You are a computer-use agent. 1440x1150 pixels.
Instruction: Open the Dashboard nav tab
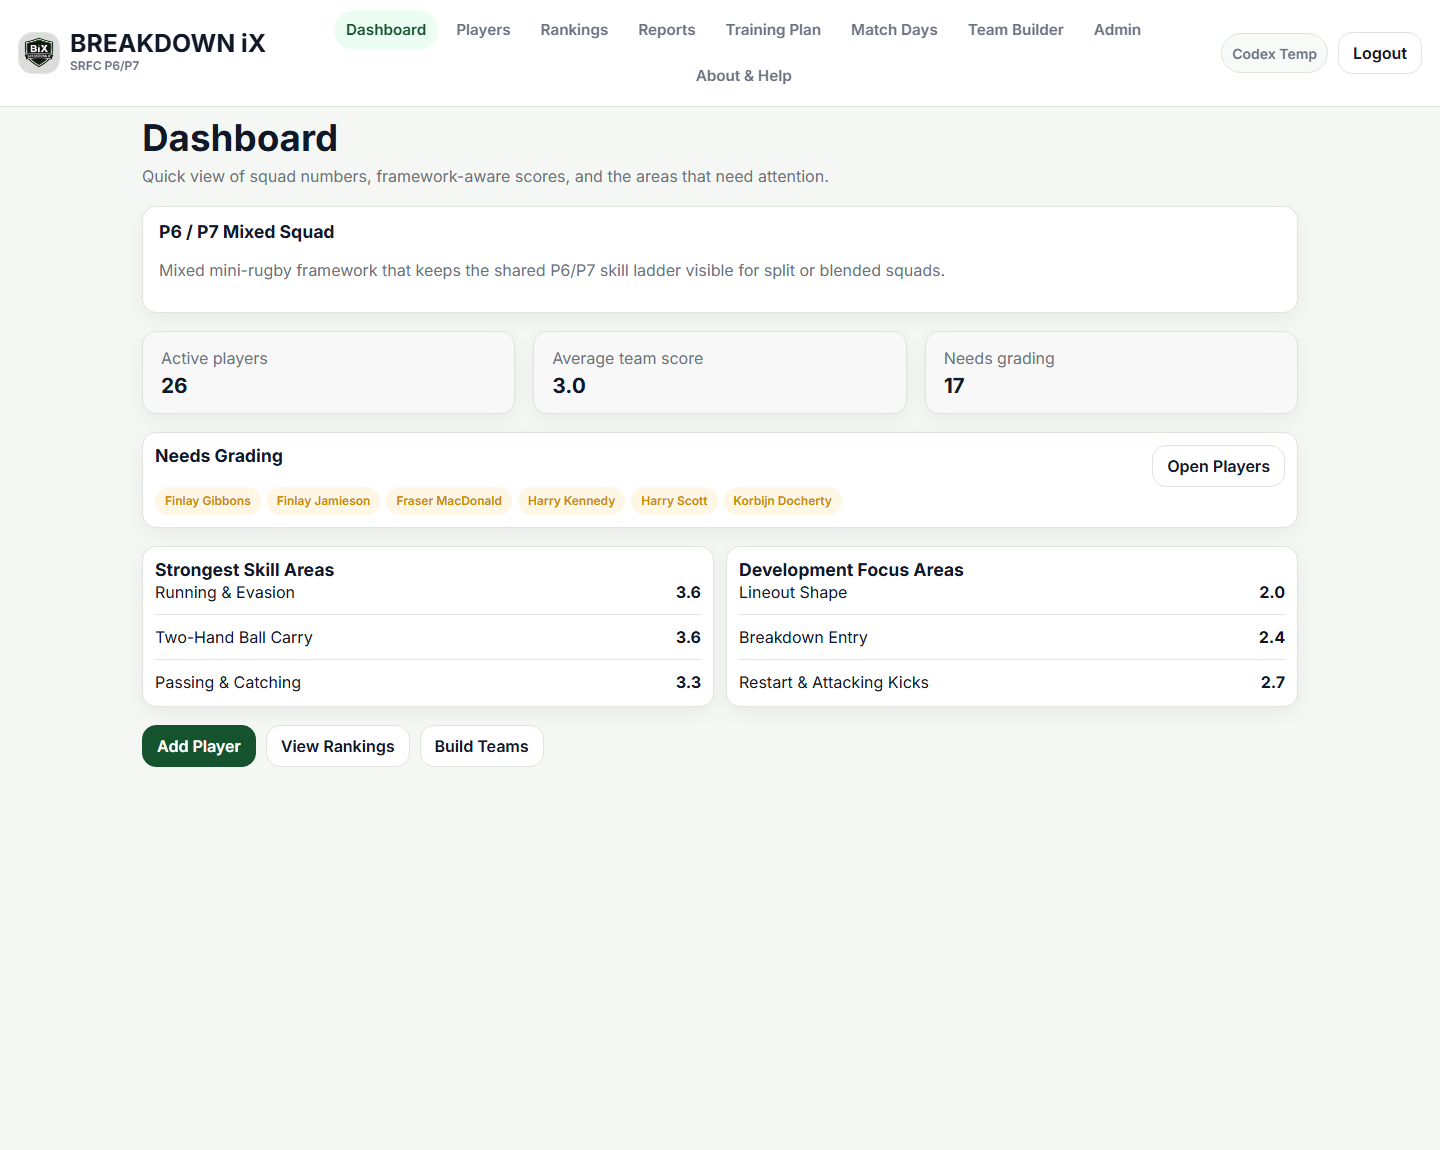pyautogui.click(x=386, y=30)
